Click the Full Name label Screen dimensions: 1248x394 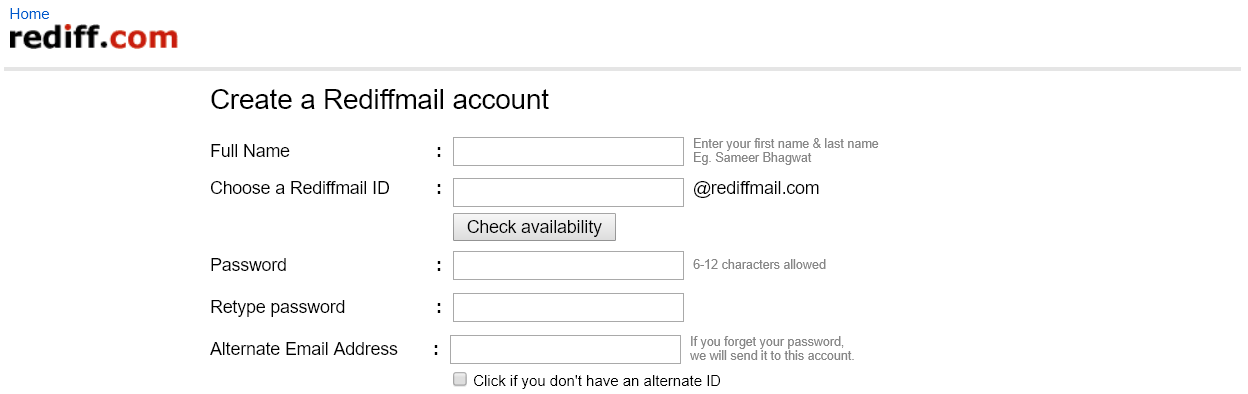point(250,151)
